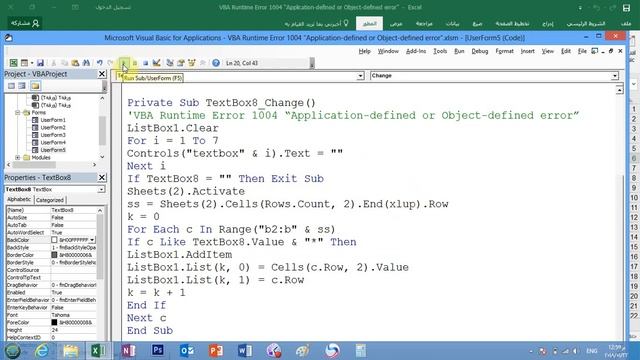This screenshot has height=360, width=640.
Task: Open Photoshop from the taskbar
Action: tap(158, 351)
